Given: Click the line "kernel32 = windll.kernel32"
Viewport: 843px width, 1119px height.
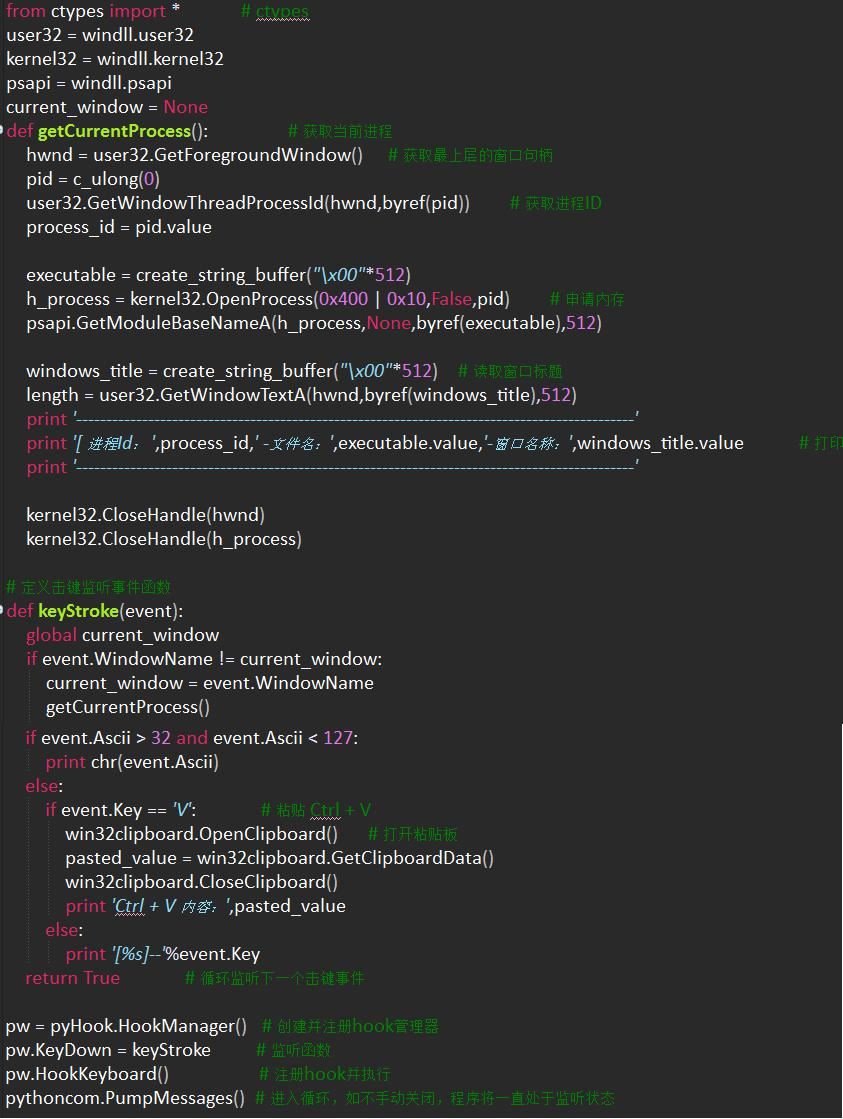Looking at the screenshot, I should pos(115,59).
